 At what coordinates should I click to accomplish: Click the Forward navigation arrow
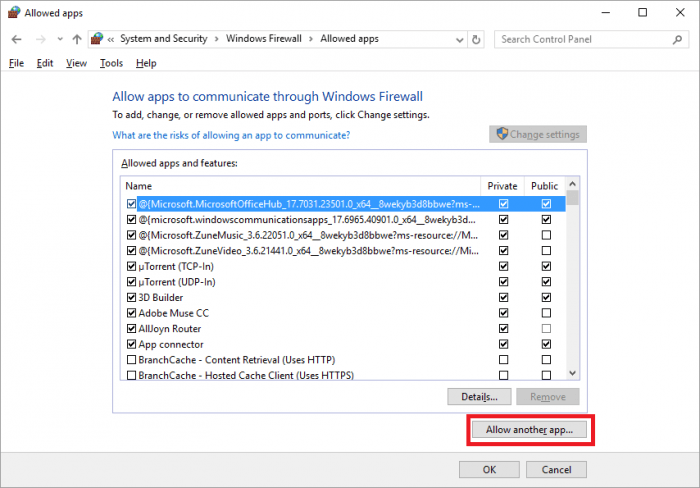point(41,39)
